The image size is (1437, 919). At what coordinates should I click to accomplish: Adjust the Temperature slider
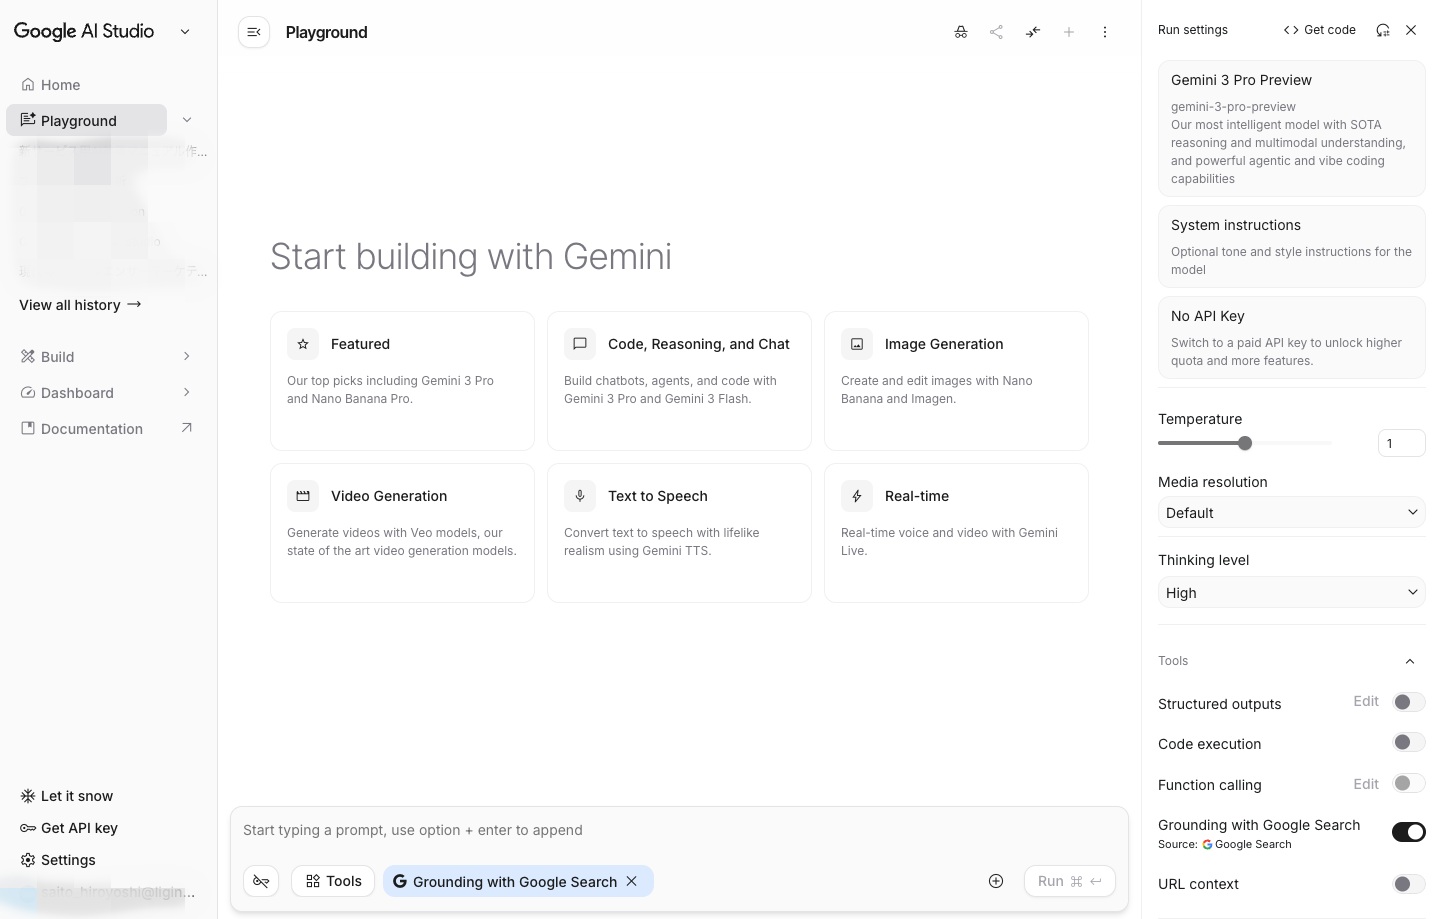pyautogui.click(x=1244, y=442)
